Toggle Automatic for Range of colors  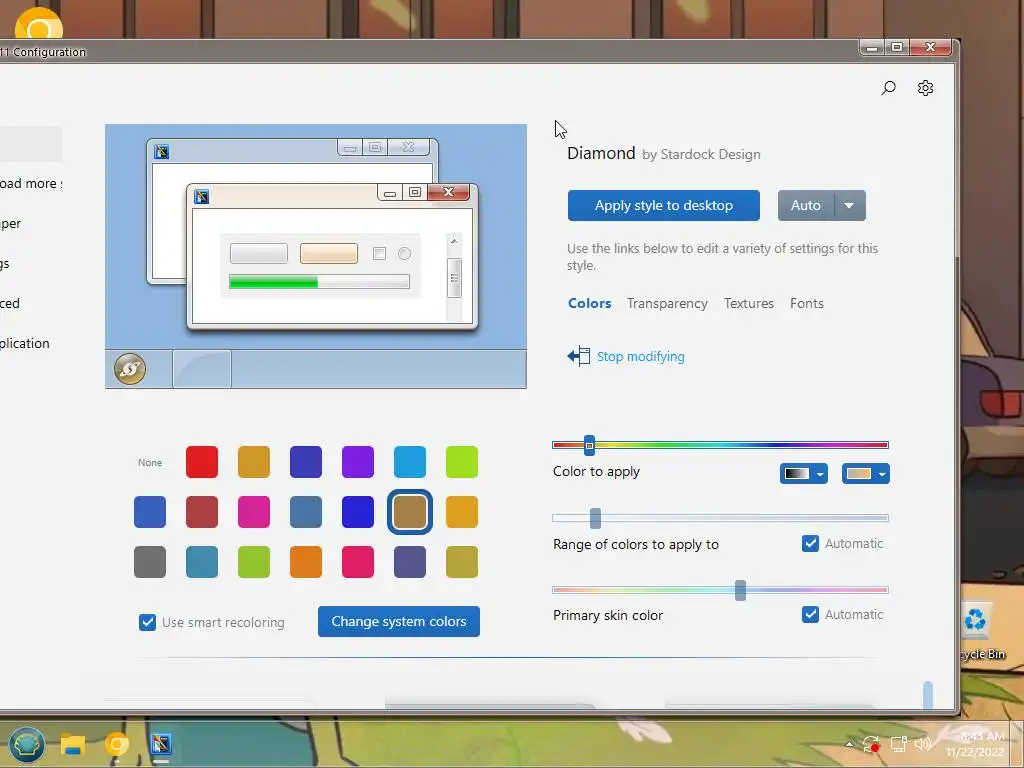click(x=810, y=543)
